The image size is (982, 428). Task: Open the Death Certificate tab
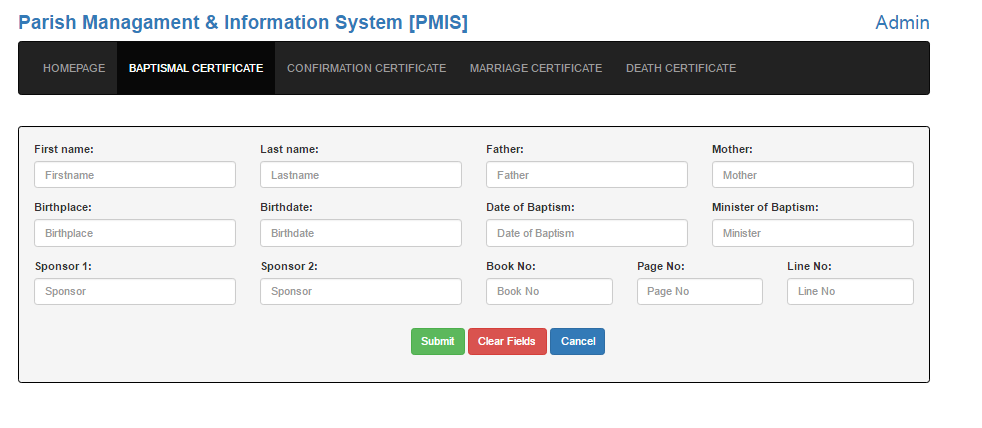pyautogui.click(x=681, y=68)
